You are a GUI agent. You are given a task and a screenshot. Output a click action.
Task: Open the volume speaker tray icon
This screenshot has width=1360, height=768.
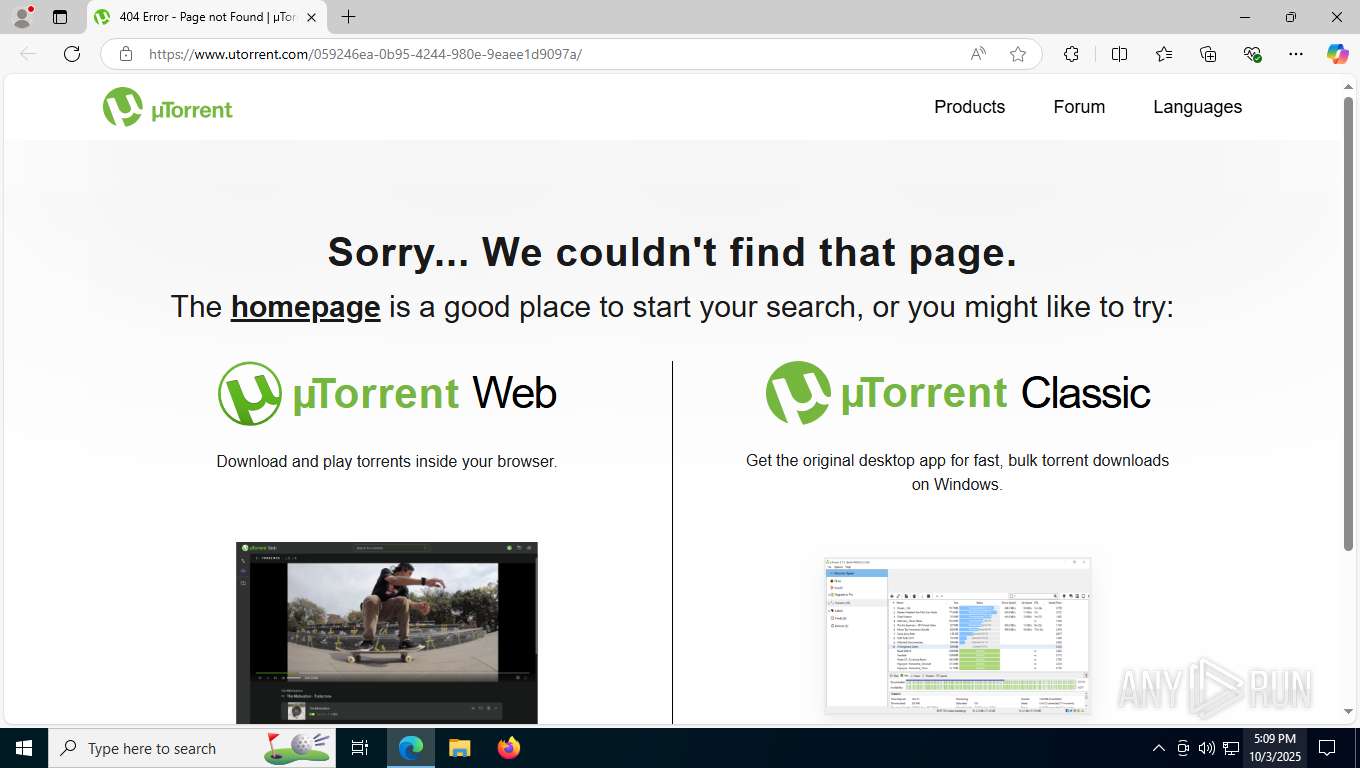pyautogui.click(x=1207, y=748)
